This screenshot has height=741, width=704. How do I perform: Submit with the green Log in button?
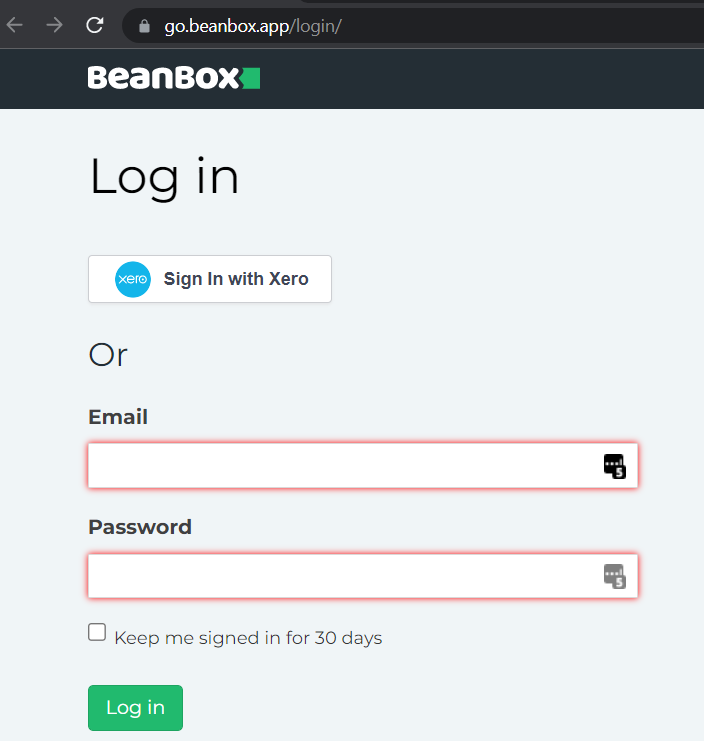pyautogui.click(x=135, y=708)
